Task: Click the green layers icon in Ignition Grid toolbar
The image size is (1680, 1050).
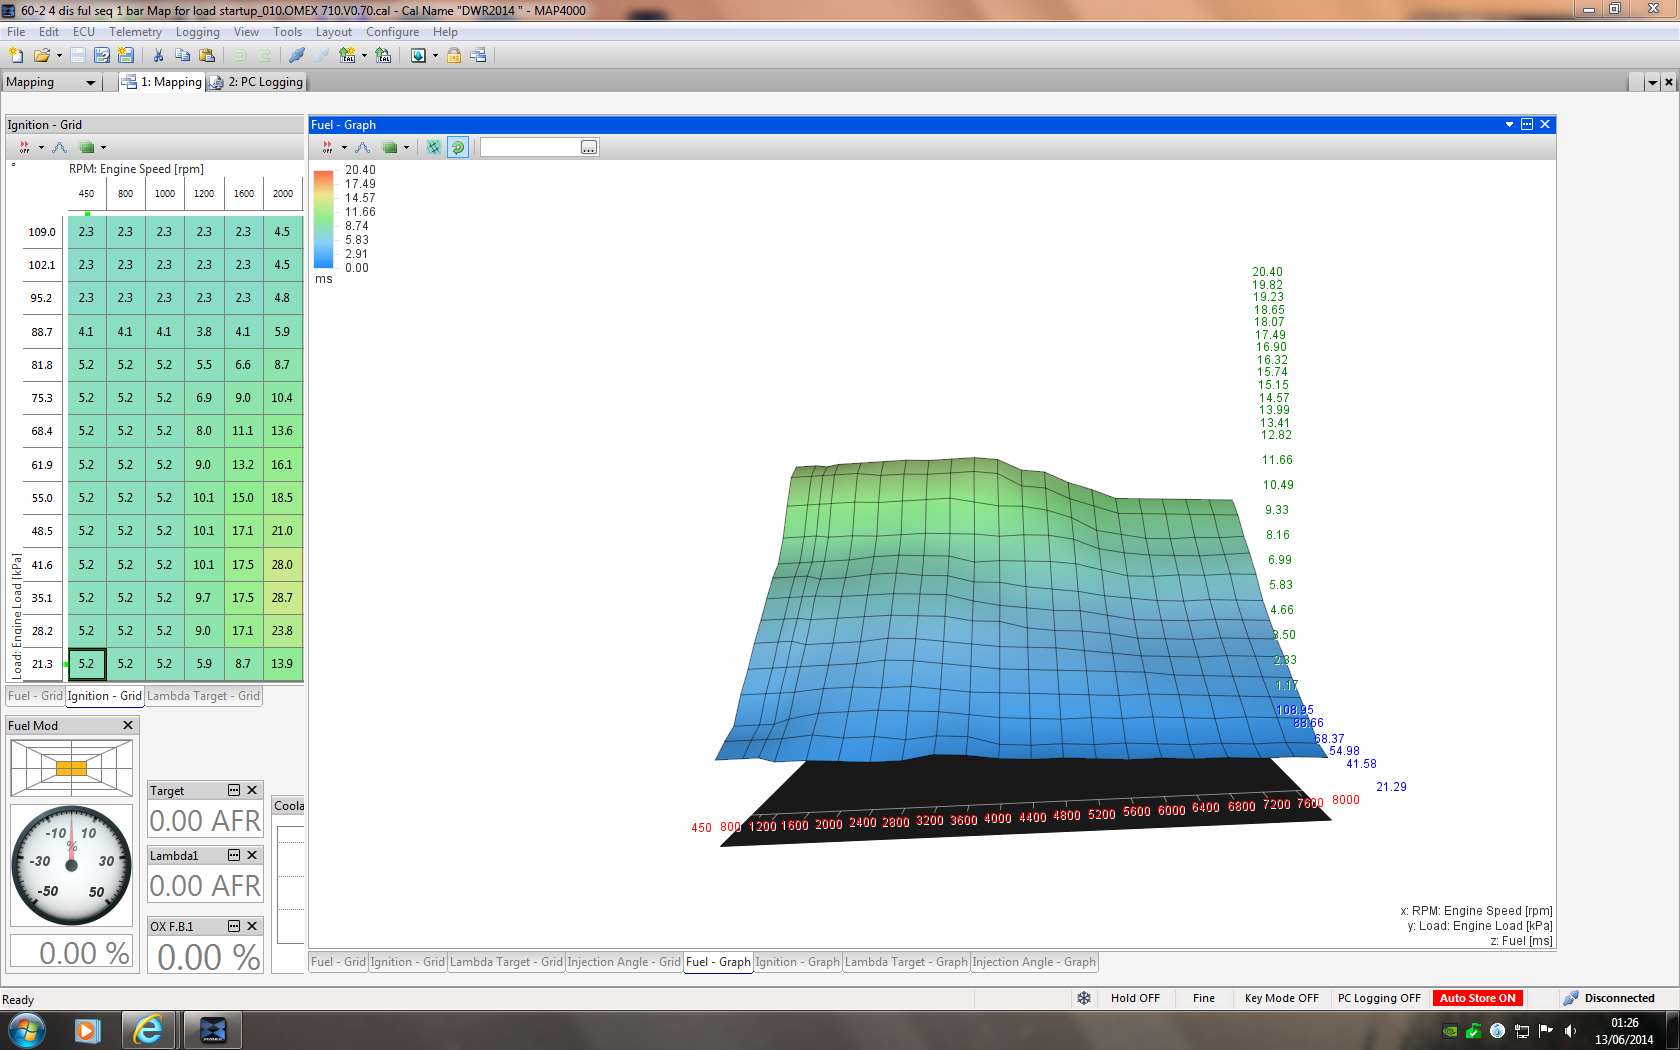Action: click(x=87, y=147)
